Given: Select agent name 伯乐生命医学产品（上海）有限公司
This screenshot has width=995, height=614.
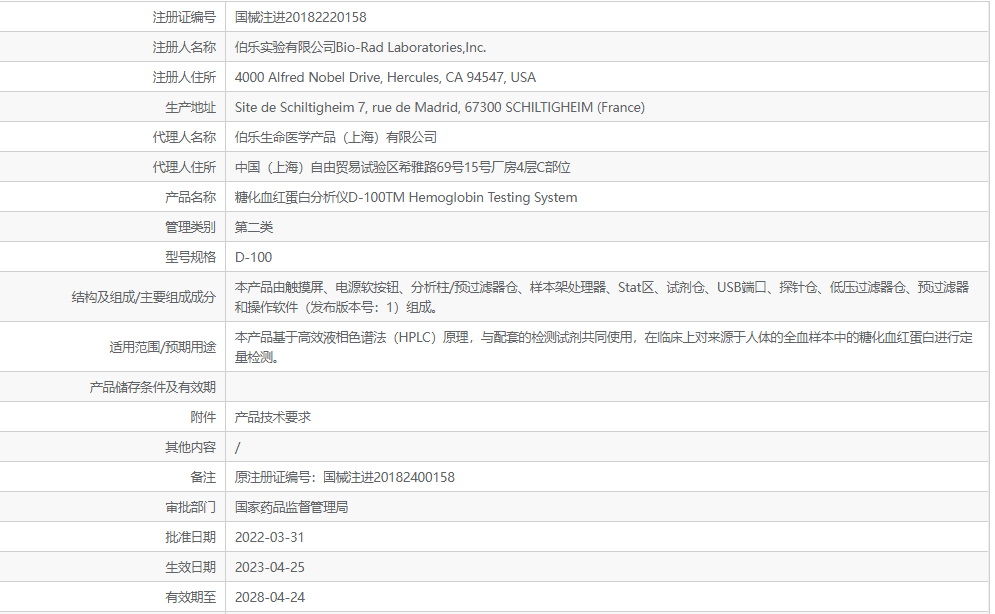Looking at the screenshot, I should [x=336, y=137].
